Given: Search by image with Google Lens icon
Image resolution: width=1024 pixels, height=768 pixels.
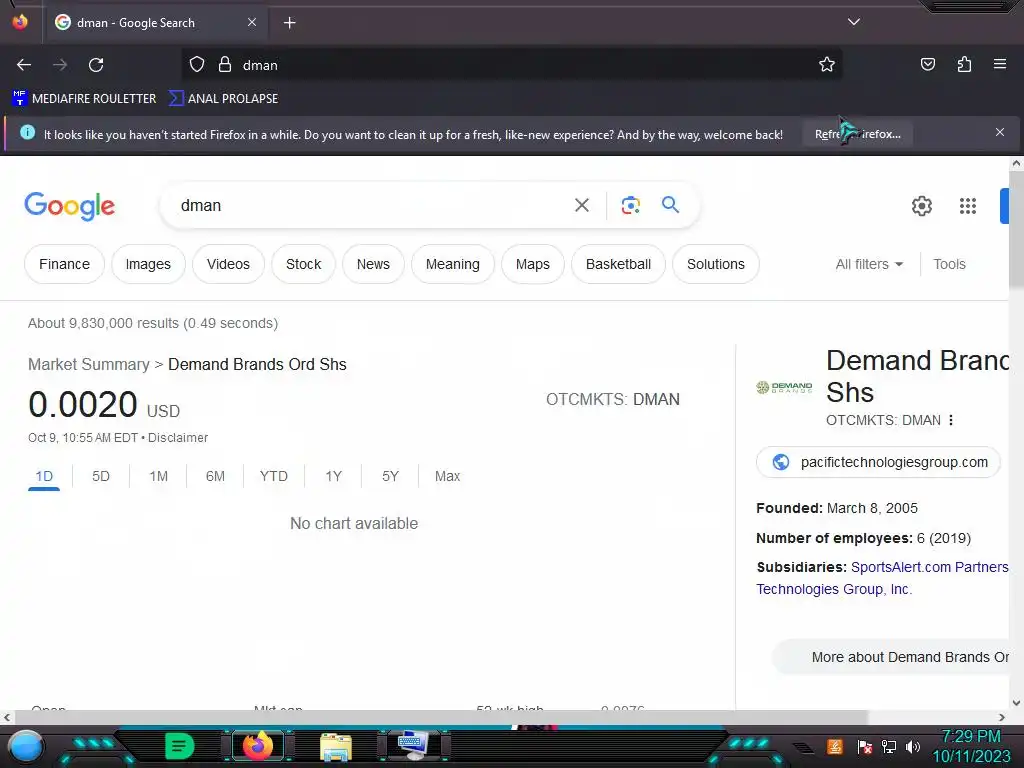Looking at the screenshot, I should pos(630,206).
